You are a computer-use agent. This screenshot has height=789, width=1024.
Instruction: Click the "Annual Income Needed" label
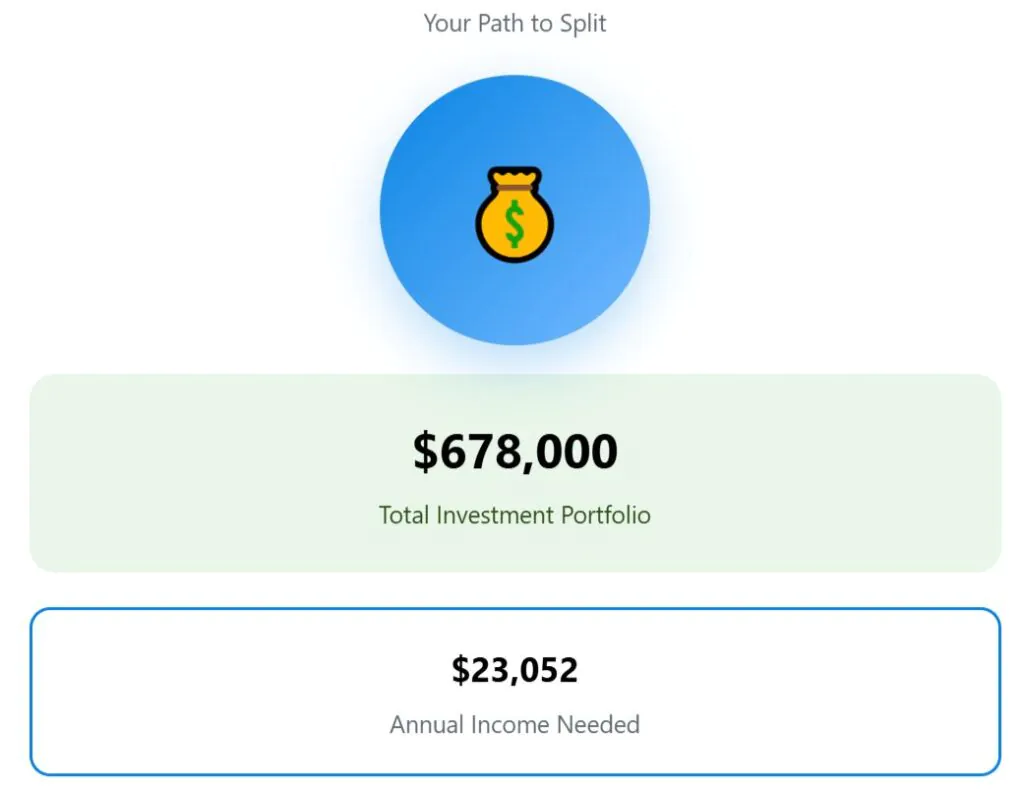coord(514,724)
